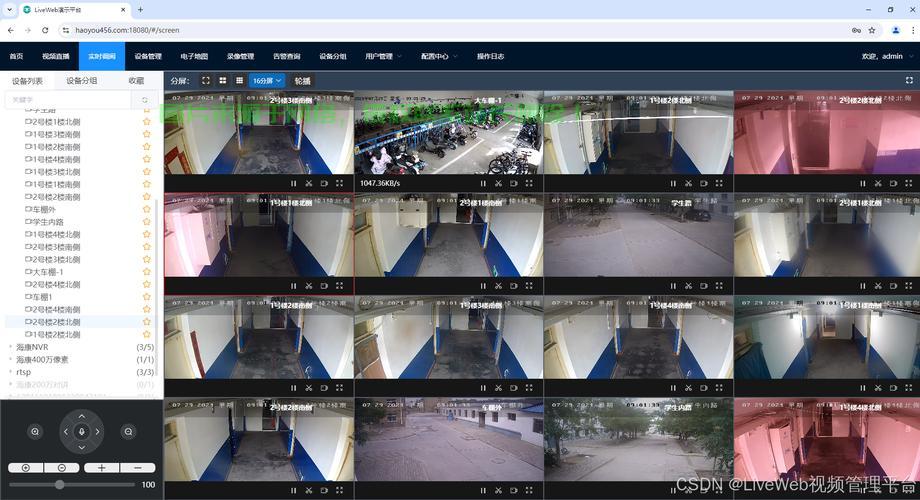Favorite the 1号楼4楼北侧 camera star
The height and width of the screenshot is (500, 920).
tap(147, 234)
